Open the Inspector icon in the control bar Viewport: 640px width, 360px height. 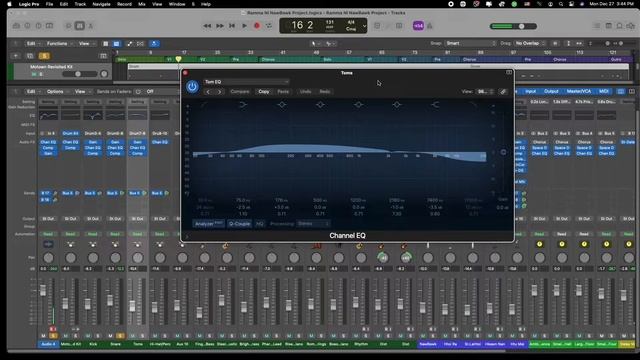point(27,26)
